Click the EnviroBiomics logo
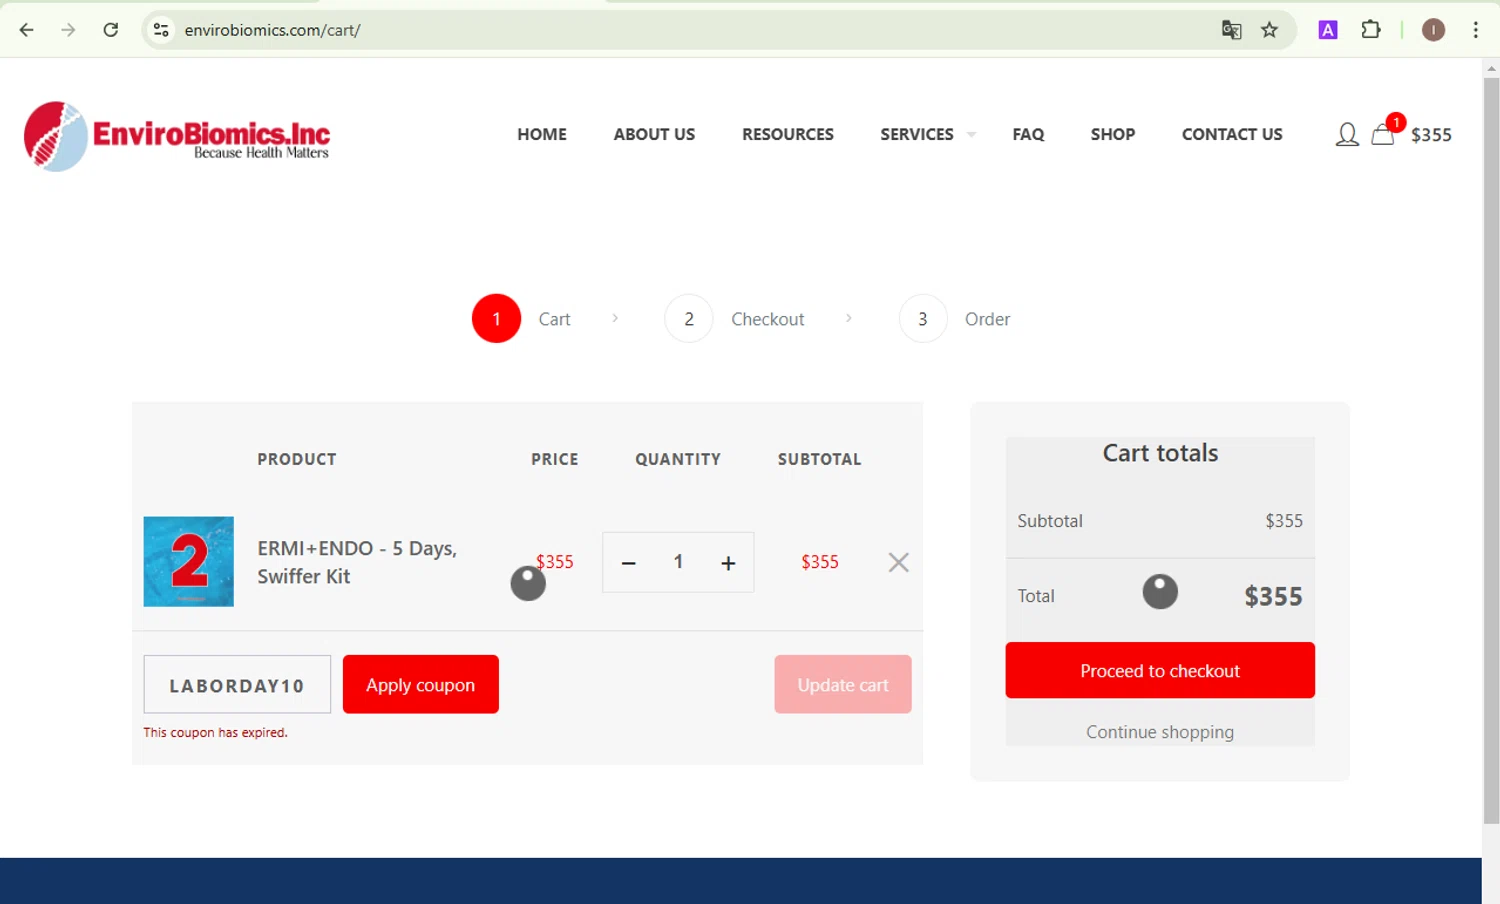 [177, 136]
